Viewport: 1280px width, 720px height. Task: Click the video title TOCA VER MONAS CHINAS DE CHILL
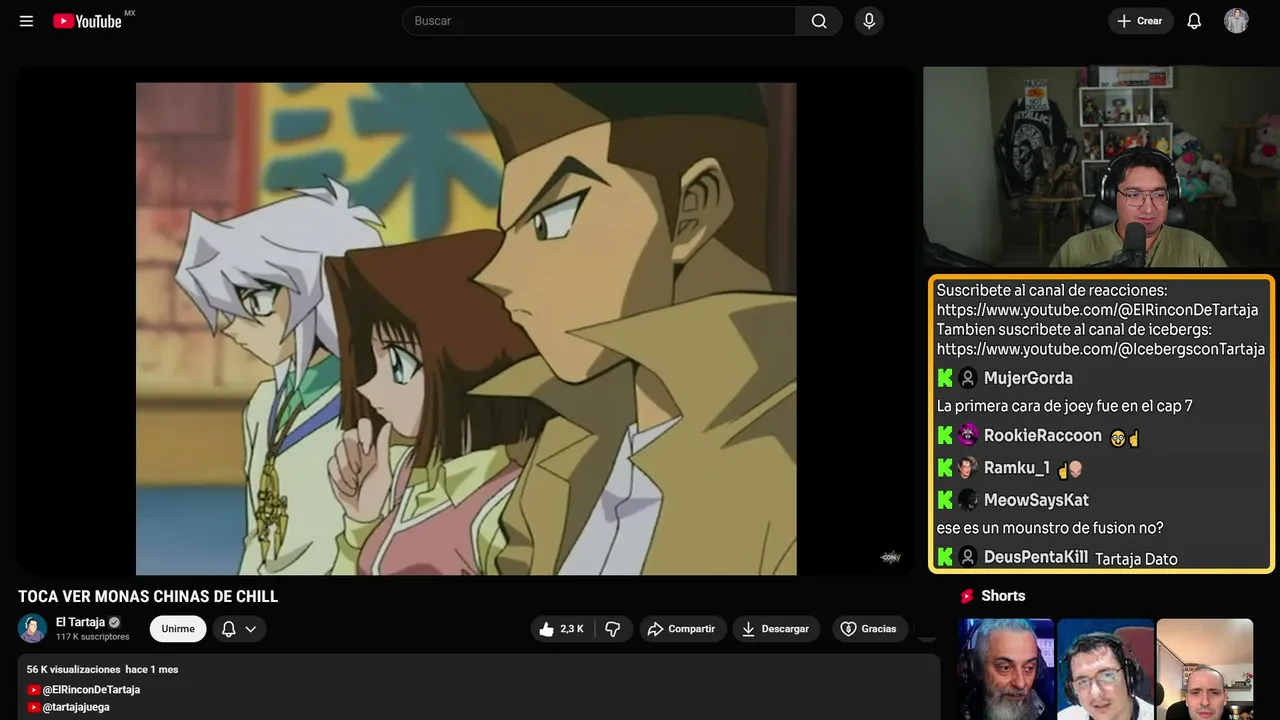[x=148, y=596]
